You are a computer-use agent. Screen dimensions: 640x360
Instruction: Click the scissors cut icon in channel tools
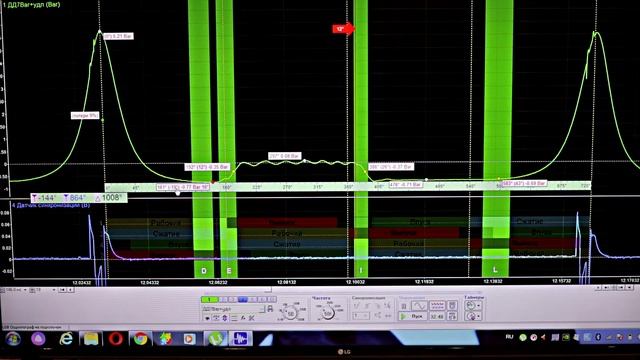[x=251, y=318]
